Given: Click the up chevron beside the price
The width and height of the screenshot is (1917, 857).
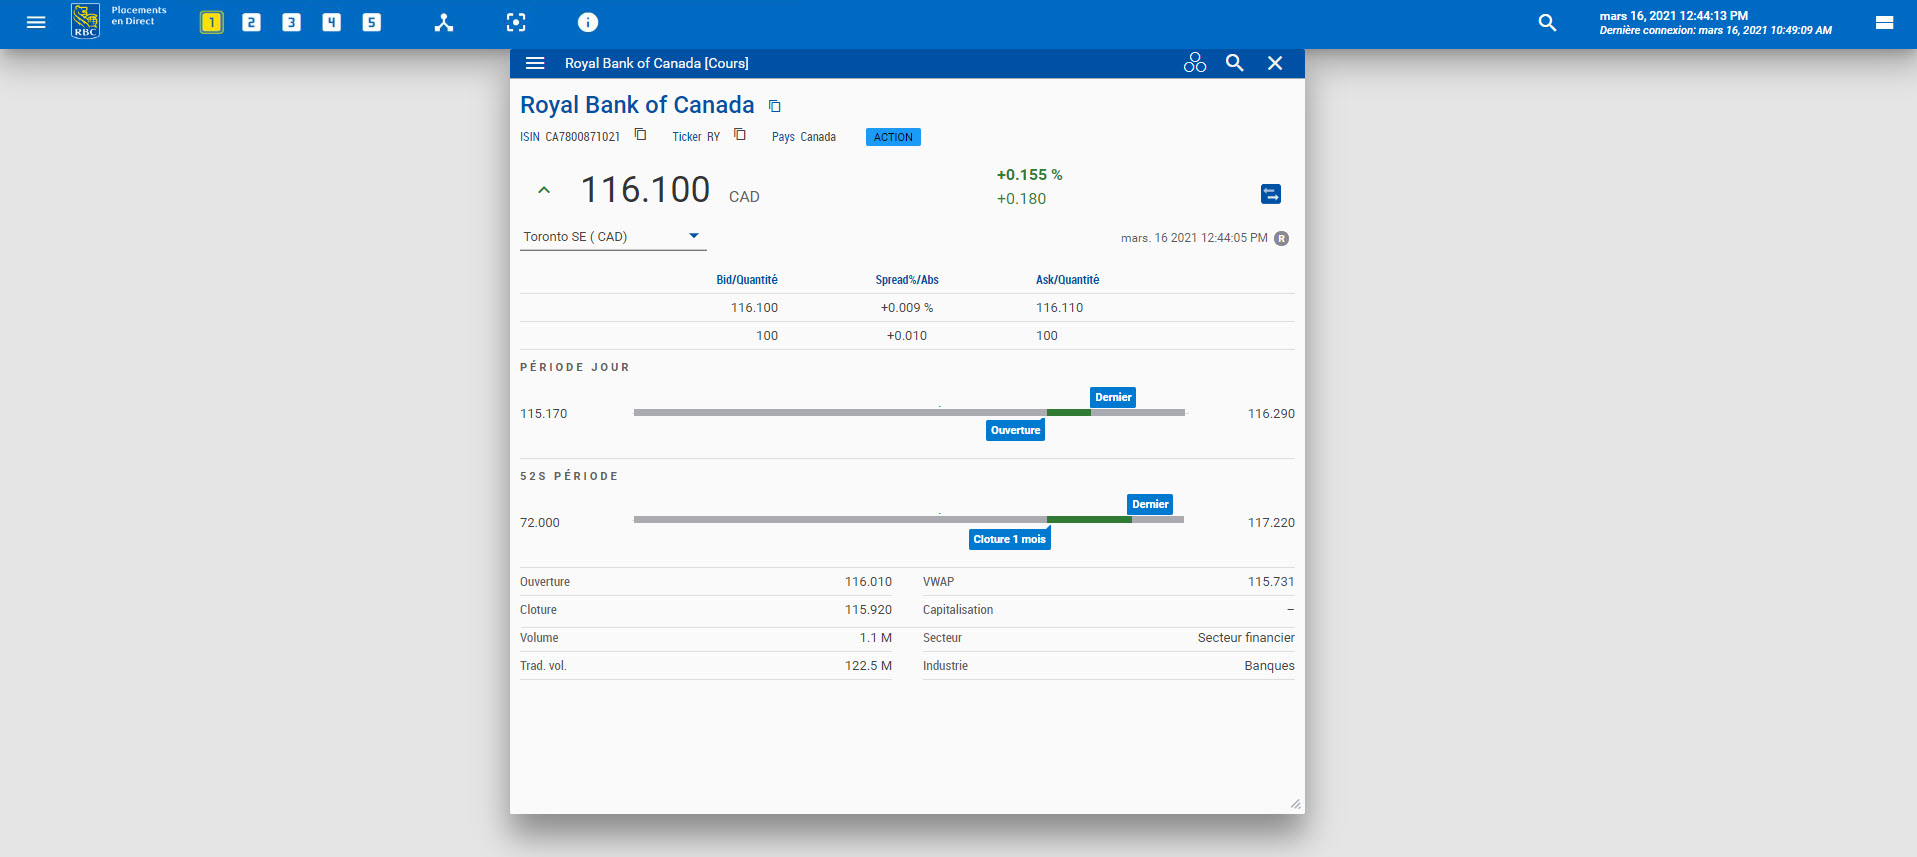Looking at the screenshot, I should (x=544, y=189).
